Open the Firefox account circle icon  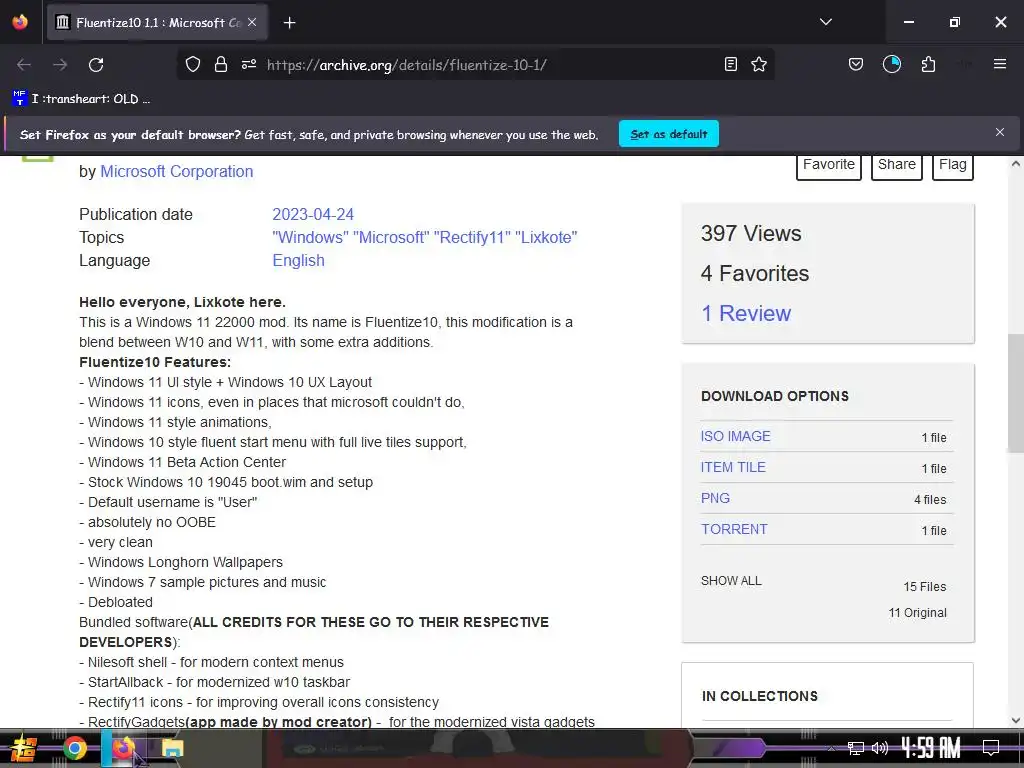pyautogui.click(x=891, y=64)
